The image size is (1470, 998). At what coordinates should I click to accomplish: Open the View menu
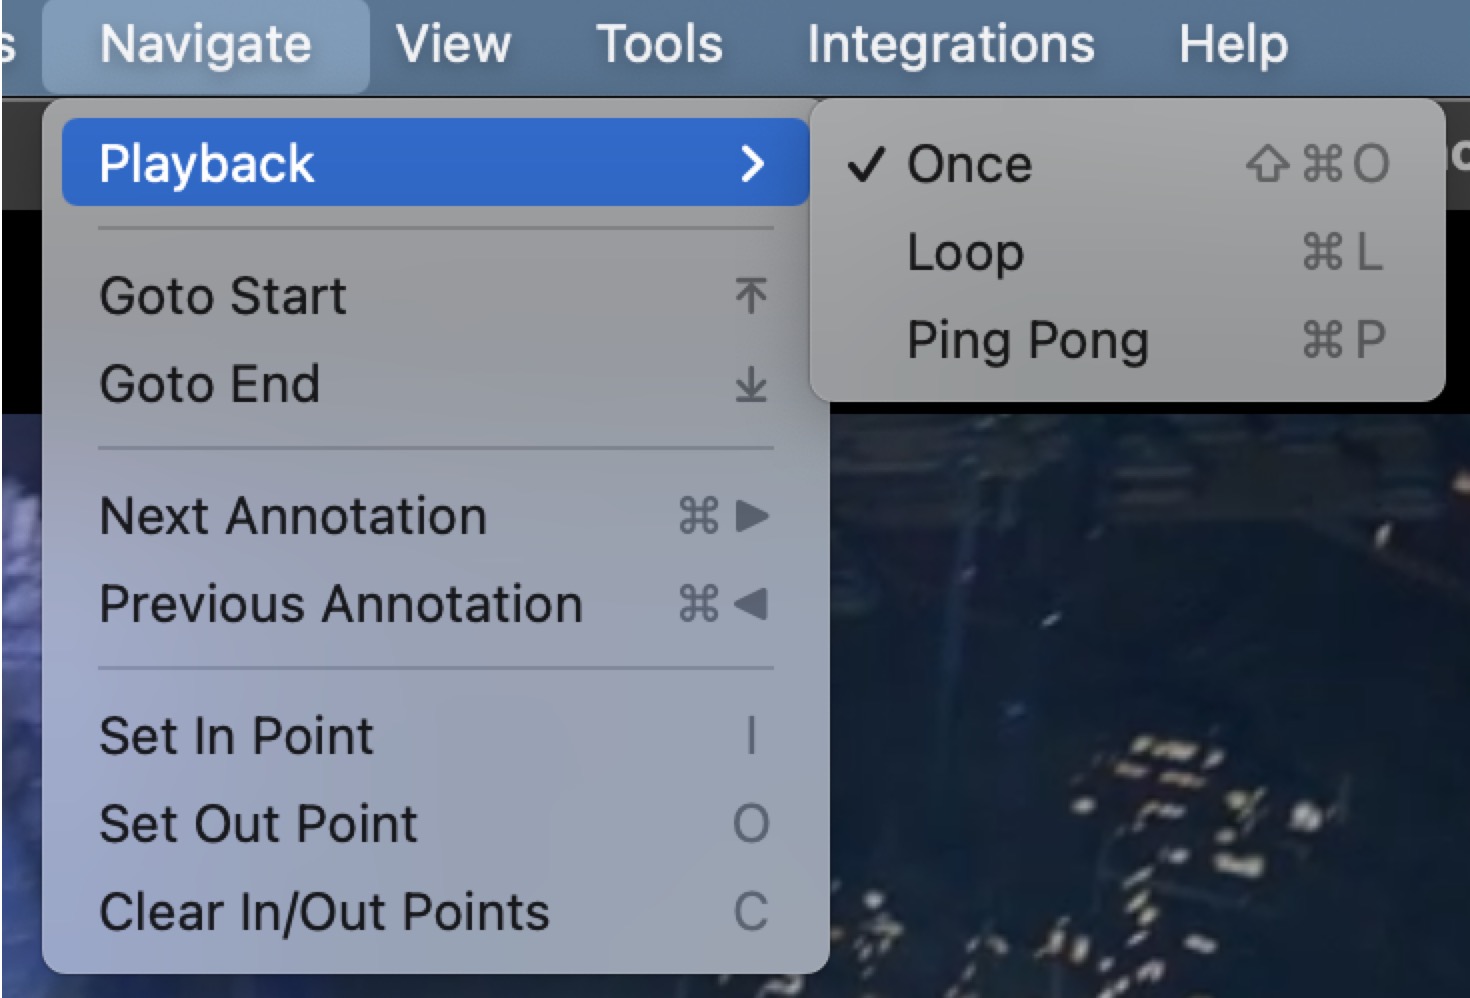(453, 46)
